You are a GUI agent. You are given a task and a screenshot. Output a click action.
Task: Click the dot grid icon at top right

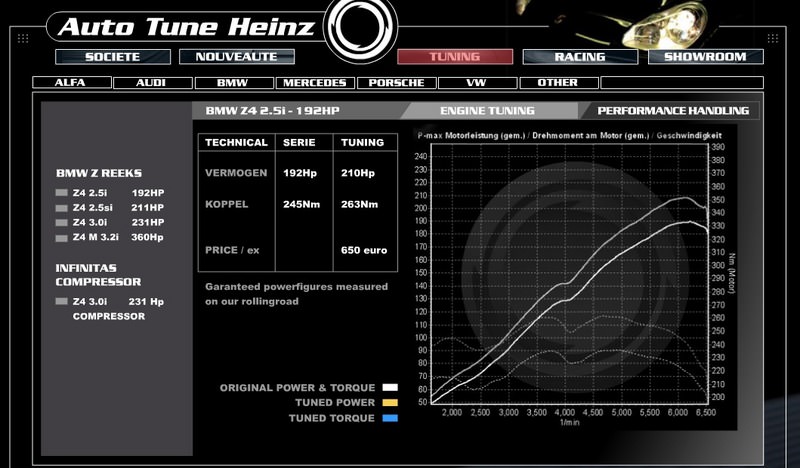click(x=773, y=38)
